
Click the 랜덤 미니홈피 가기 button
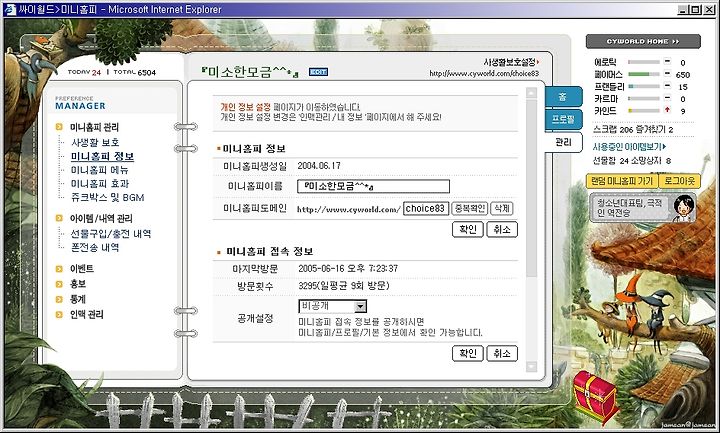click(x=622, y=181)
